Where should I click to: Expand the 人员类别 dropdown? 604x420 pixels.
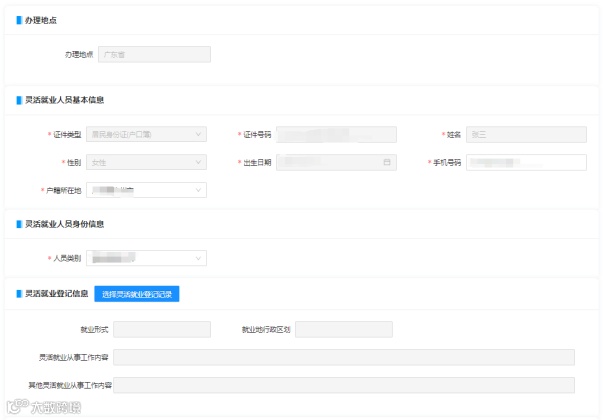146,258
